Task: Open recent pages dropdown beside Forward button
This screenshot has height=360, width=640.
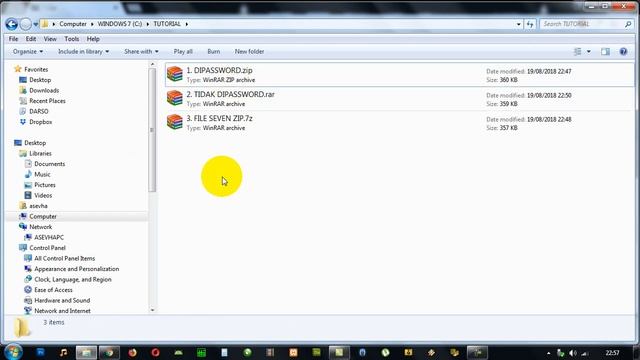Action: pyautogui.click(x=36, y=24)
